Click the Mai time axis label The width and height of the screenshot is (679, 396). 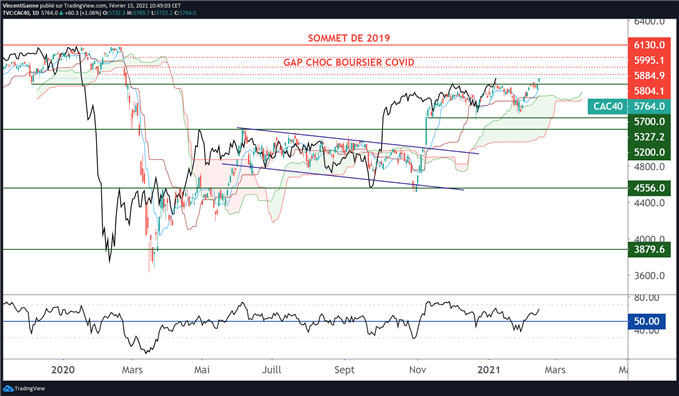click(202, 370)
